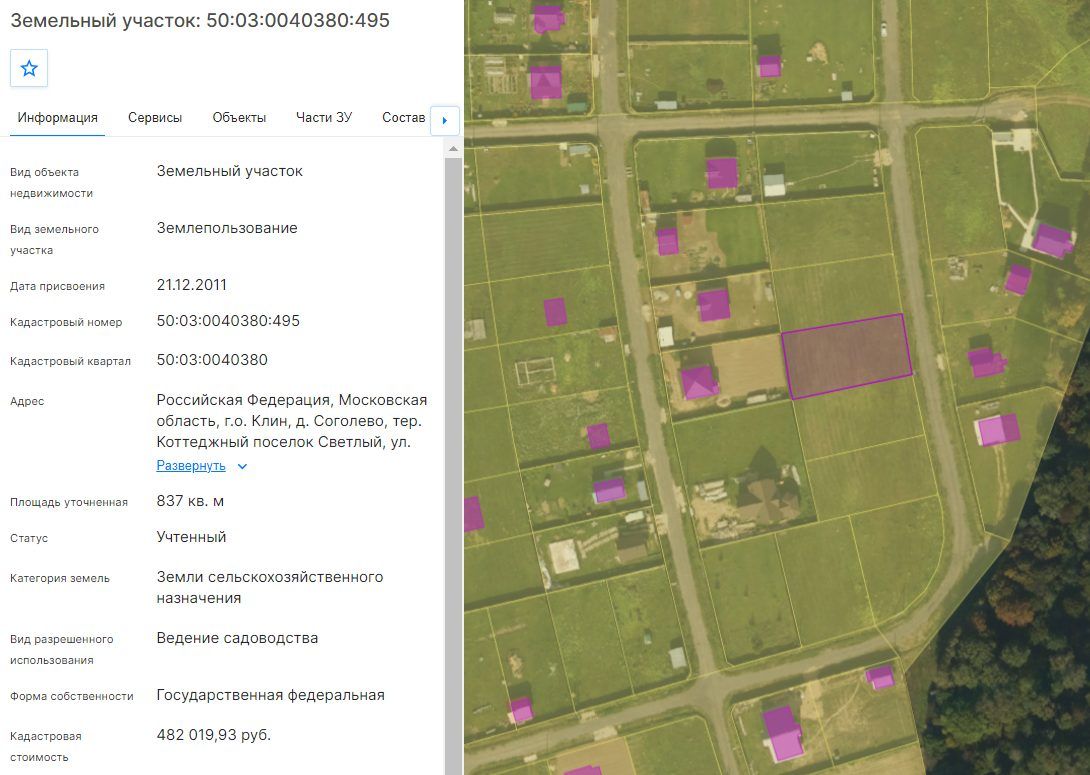Click the info panel vertical scrollbar thumb
This screenshot has width=1090, height=775.
(x=453, y=466)
